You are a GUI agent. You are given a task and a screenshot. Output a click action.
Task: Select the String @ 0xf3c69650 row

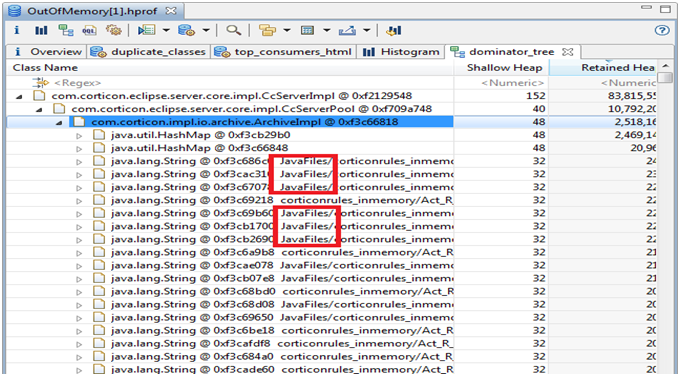331,317
